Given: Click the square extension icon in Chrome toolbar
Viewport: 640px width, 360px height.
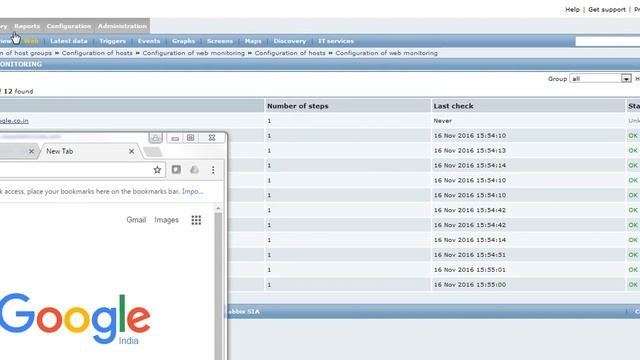Looking at the screenshot, I should [x=176, y=169].
